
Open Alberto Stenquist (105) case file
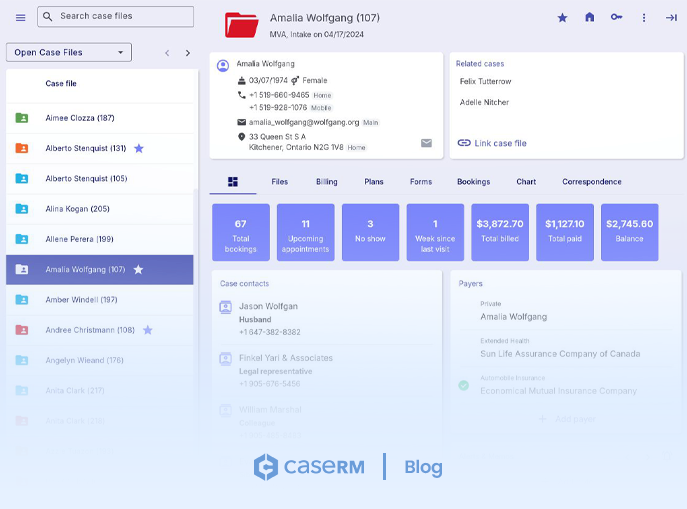(100, 179)
